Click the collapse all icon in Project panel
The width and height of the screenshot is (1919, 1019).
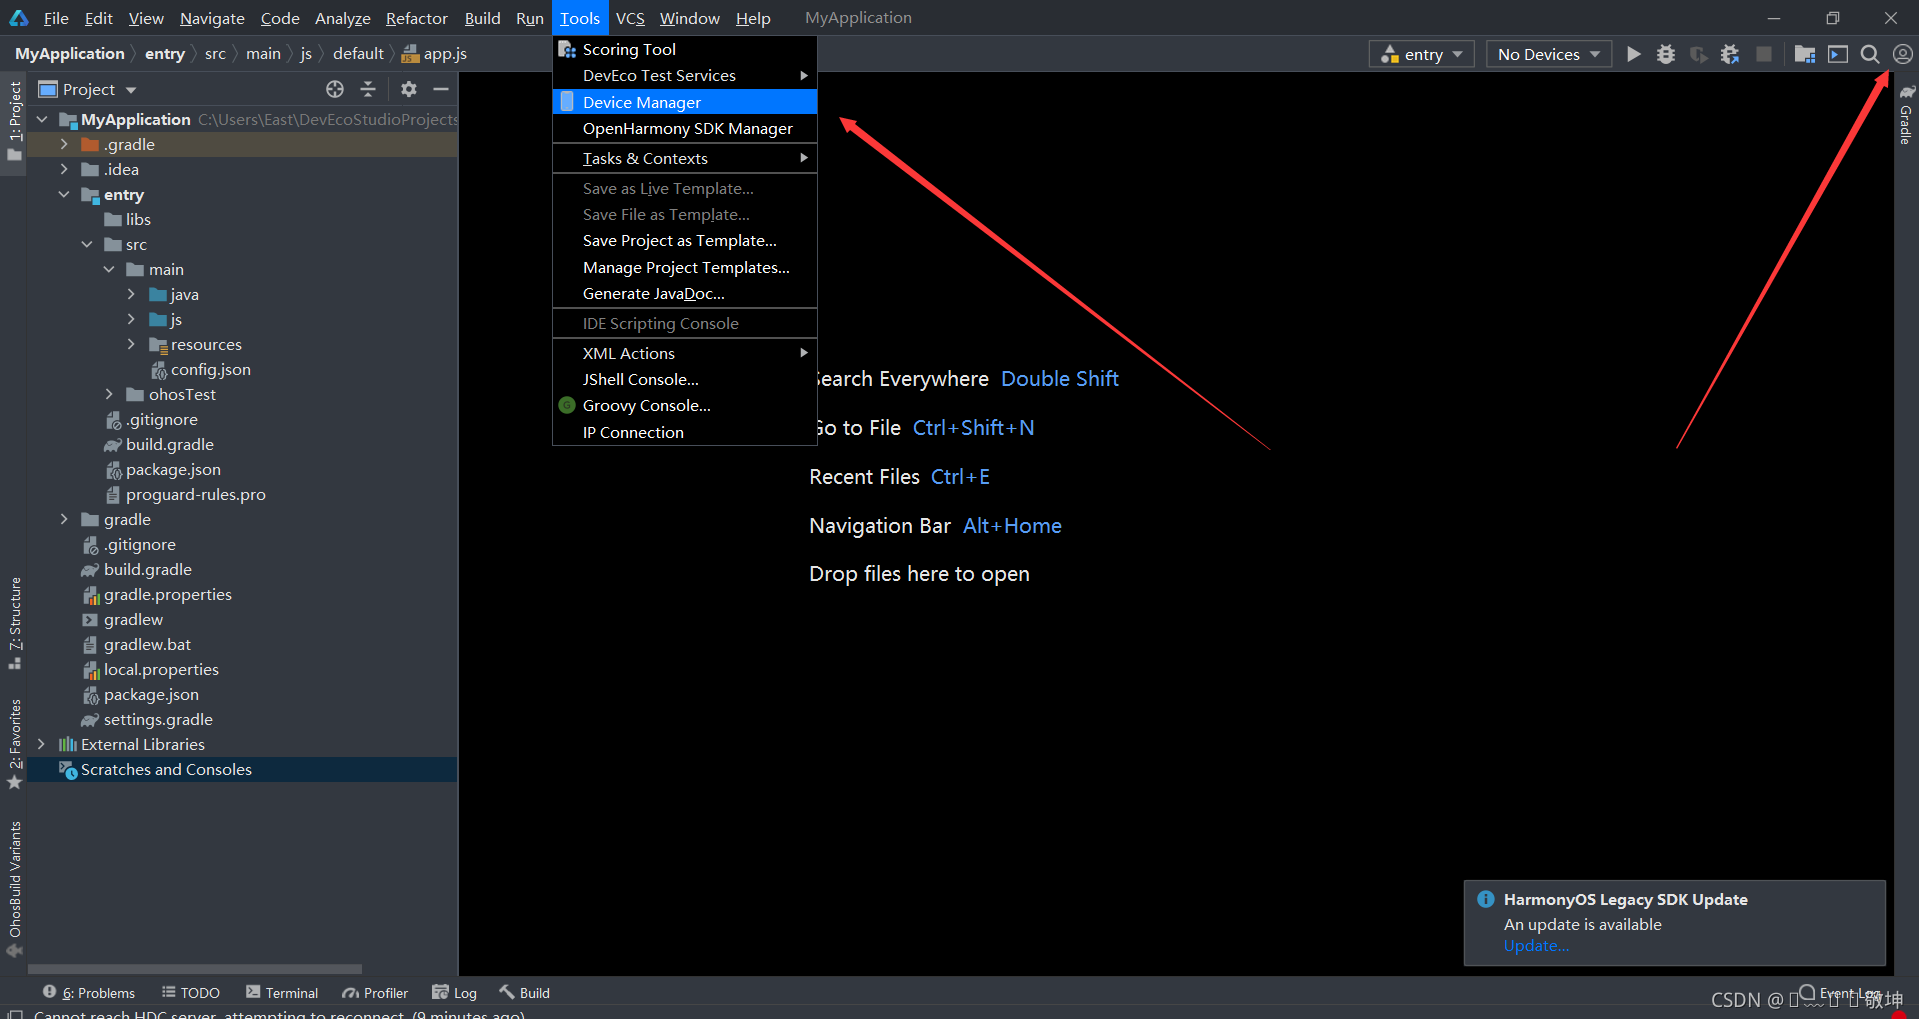[368, 89]
